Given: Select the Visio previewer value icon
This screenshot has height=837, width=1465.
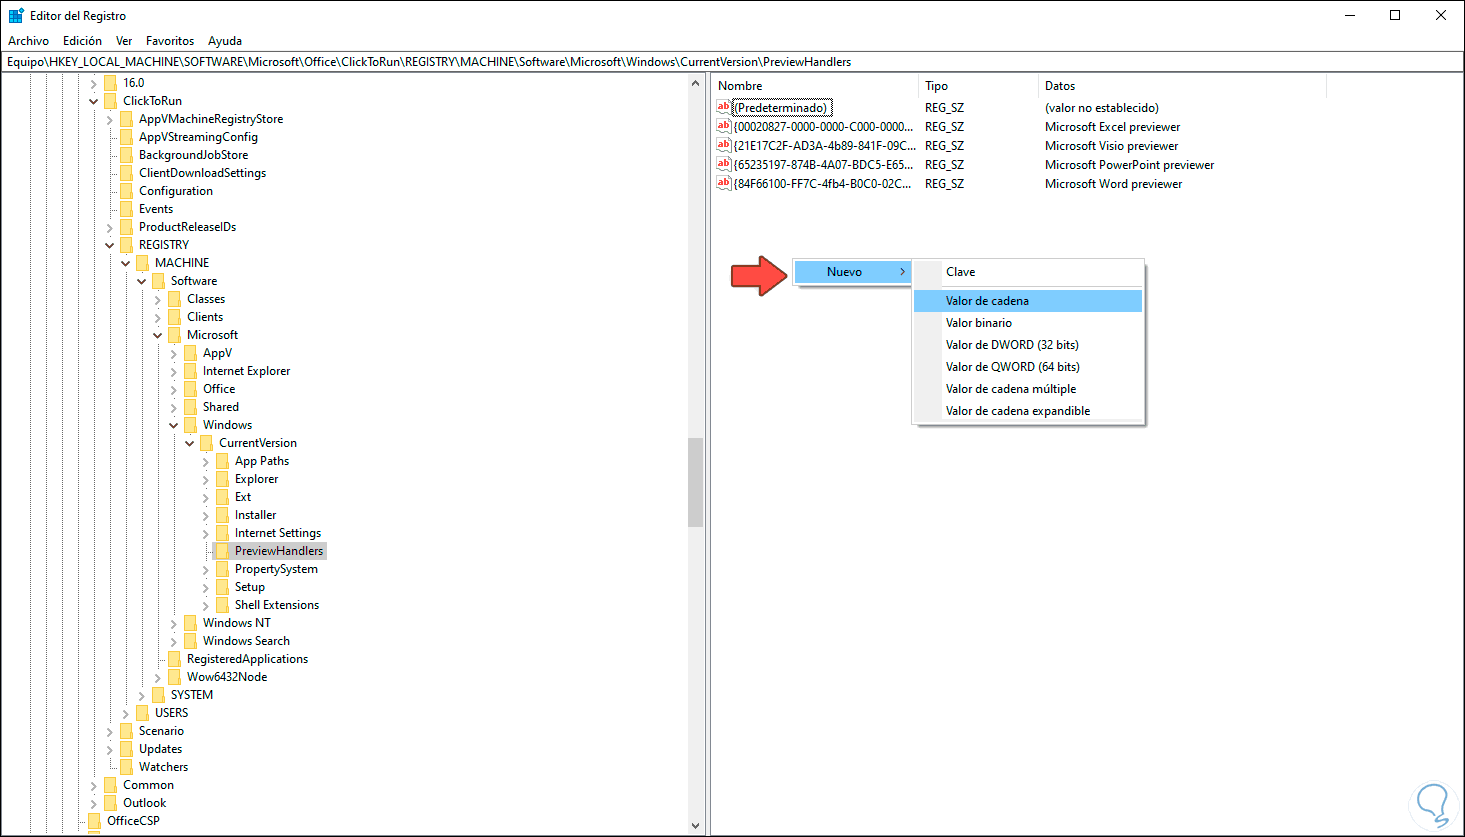Looking at the screenshot, I should pyautogui.click(x=724, y=145).
